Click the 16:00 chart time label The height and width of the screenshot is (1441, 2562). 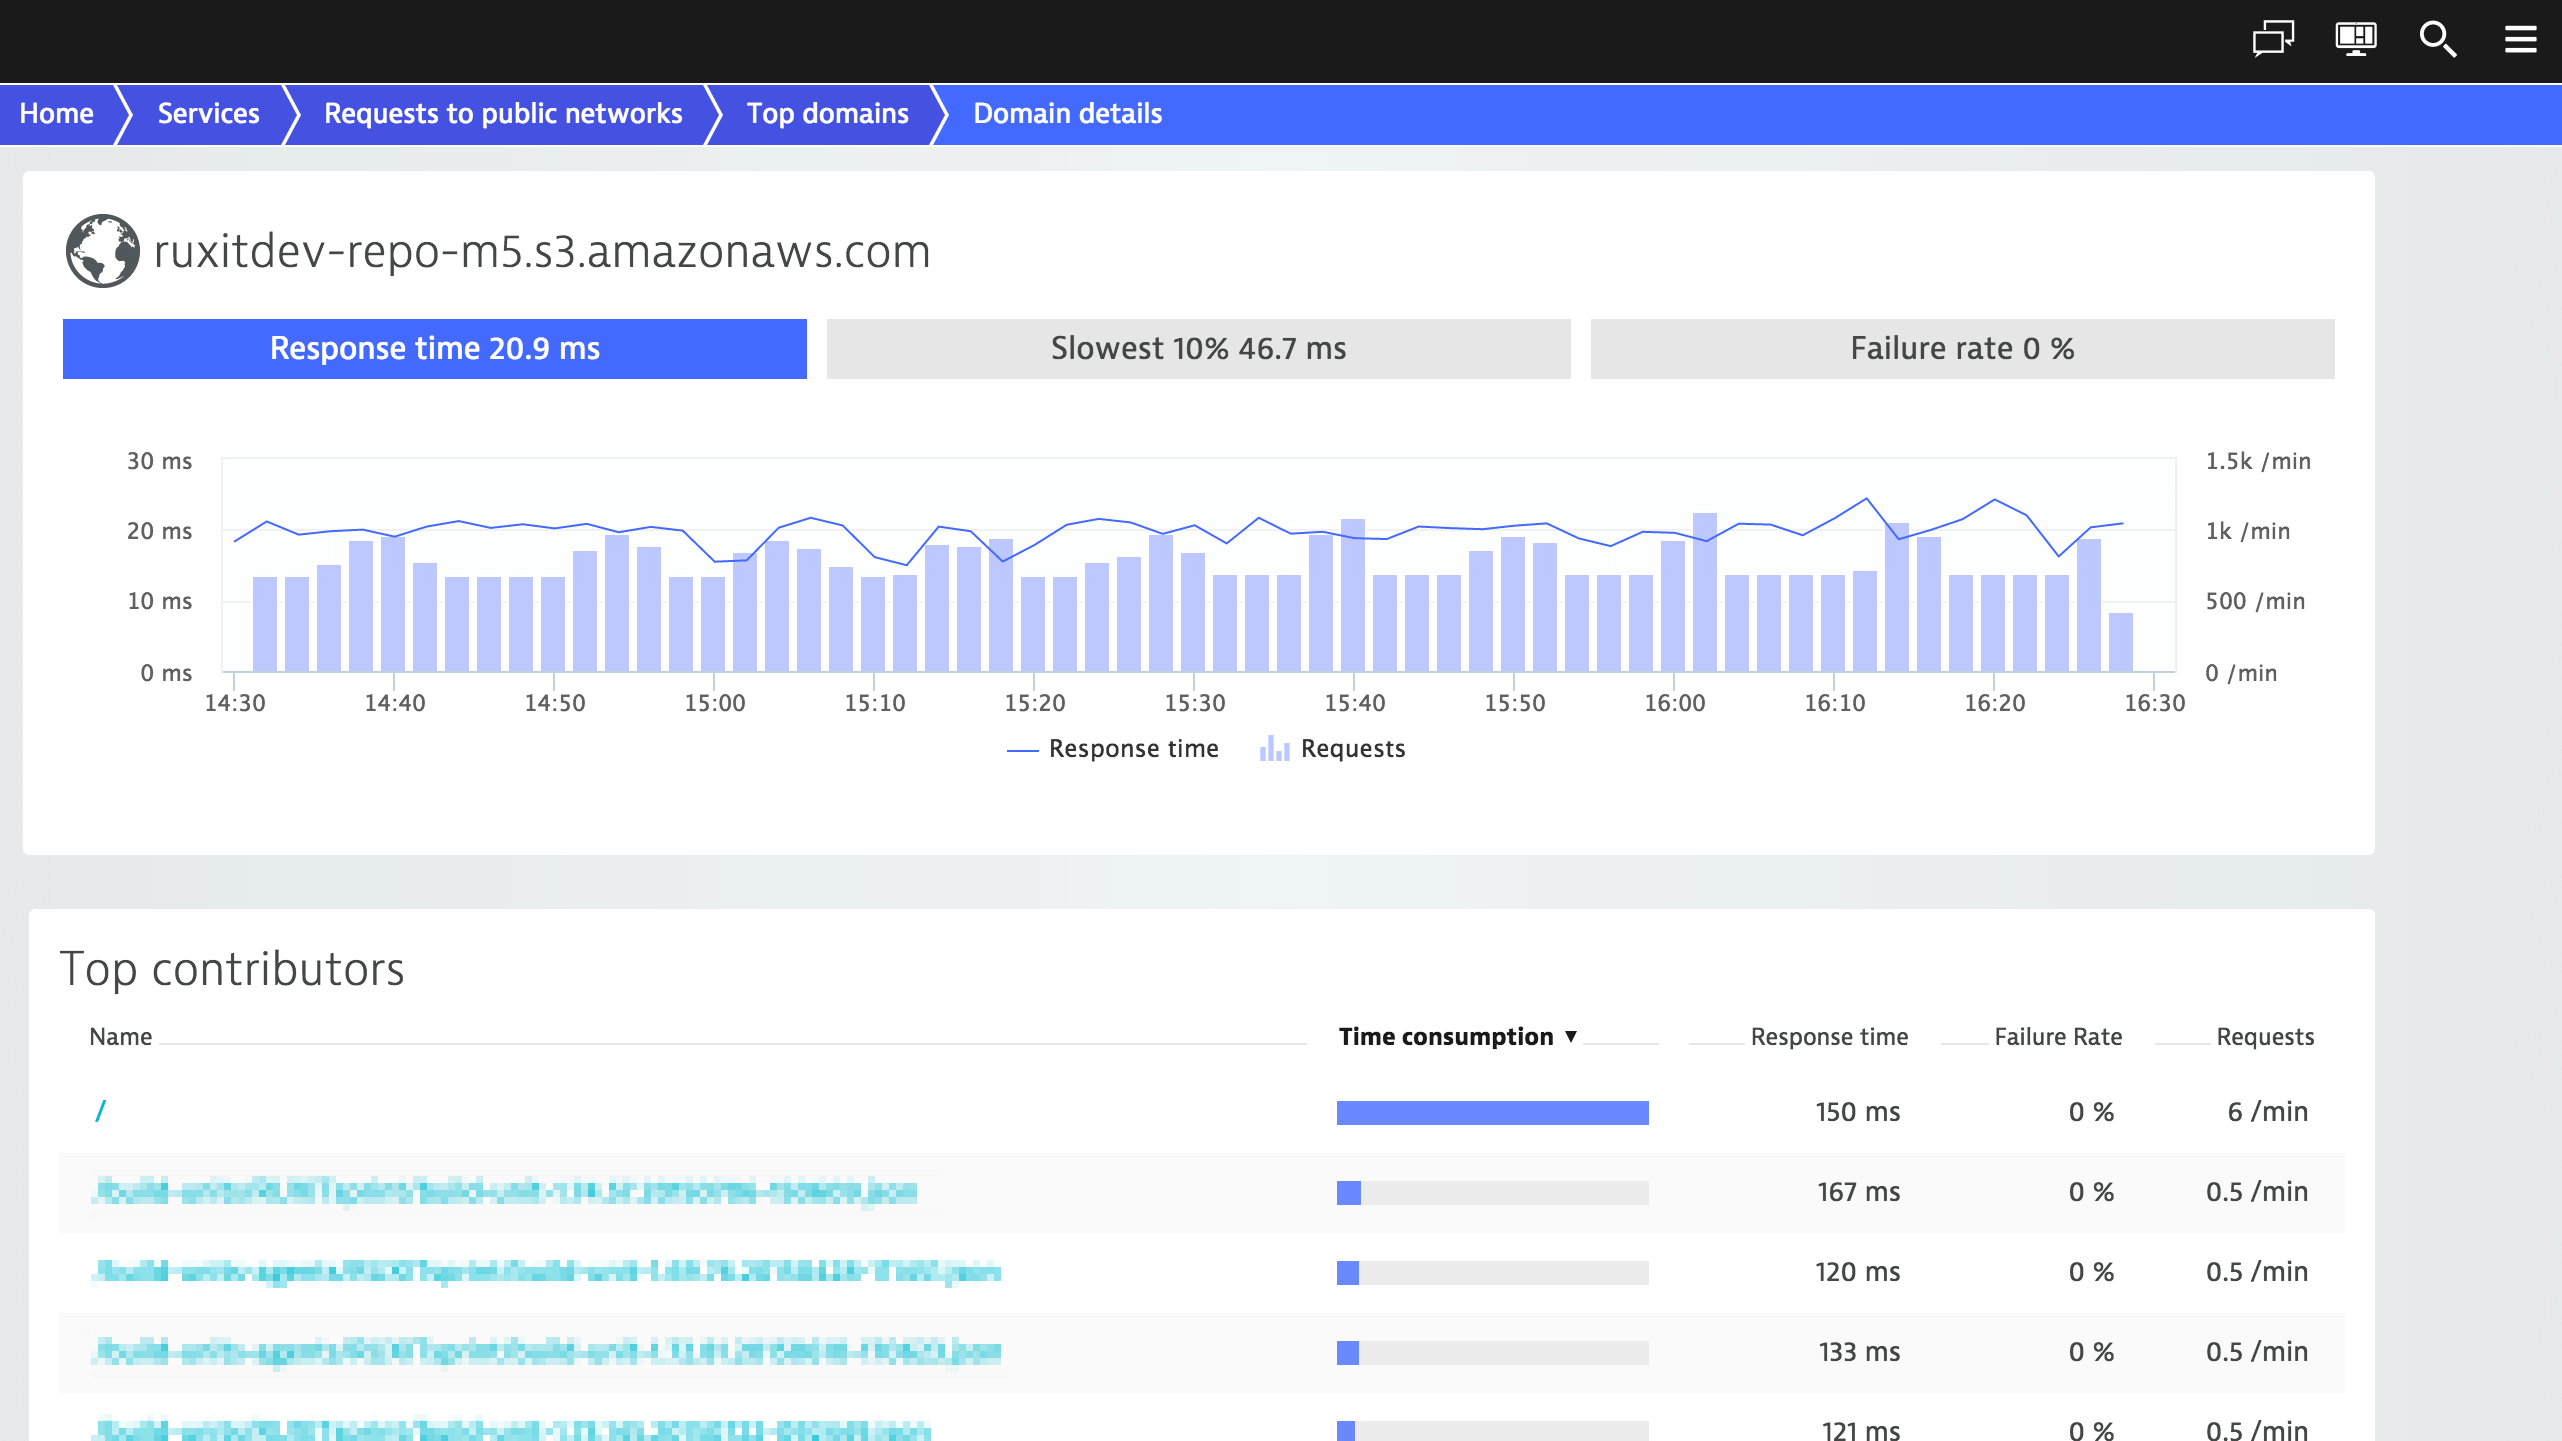click(1674, 703)
